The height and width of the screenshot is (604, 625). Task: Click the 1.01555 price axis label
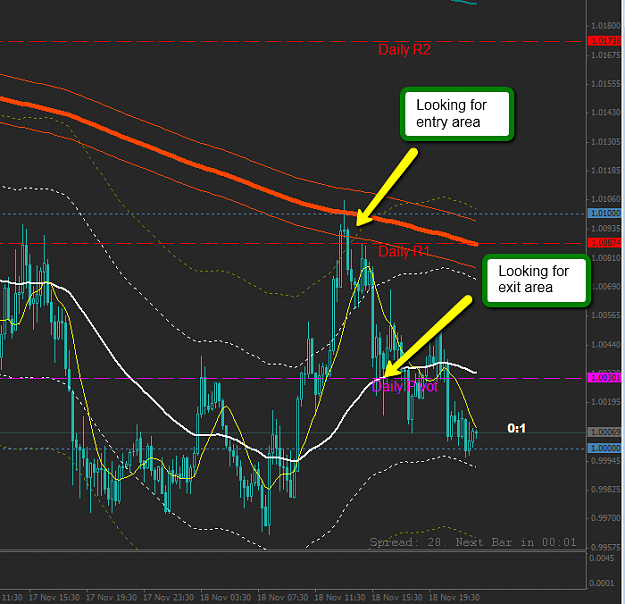[605, 84]
